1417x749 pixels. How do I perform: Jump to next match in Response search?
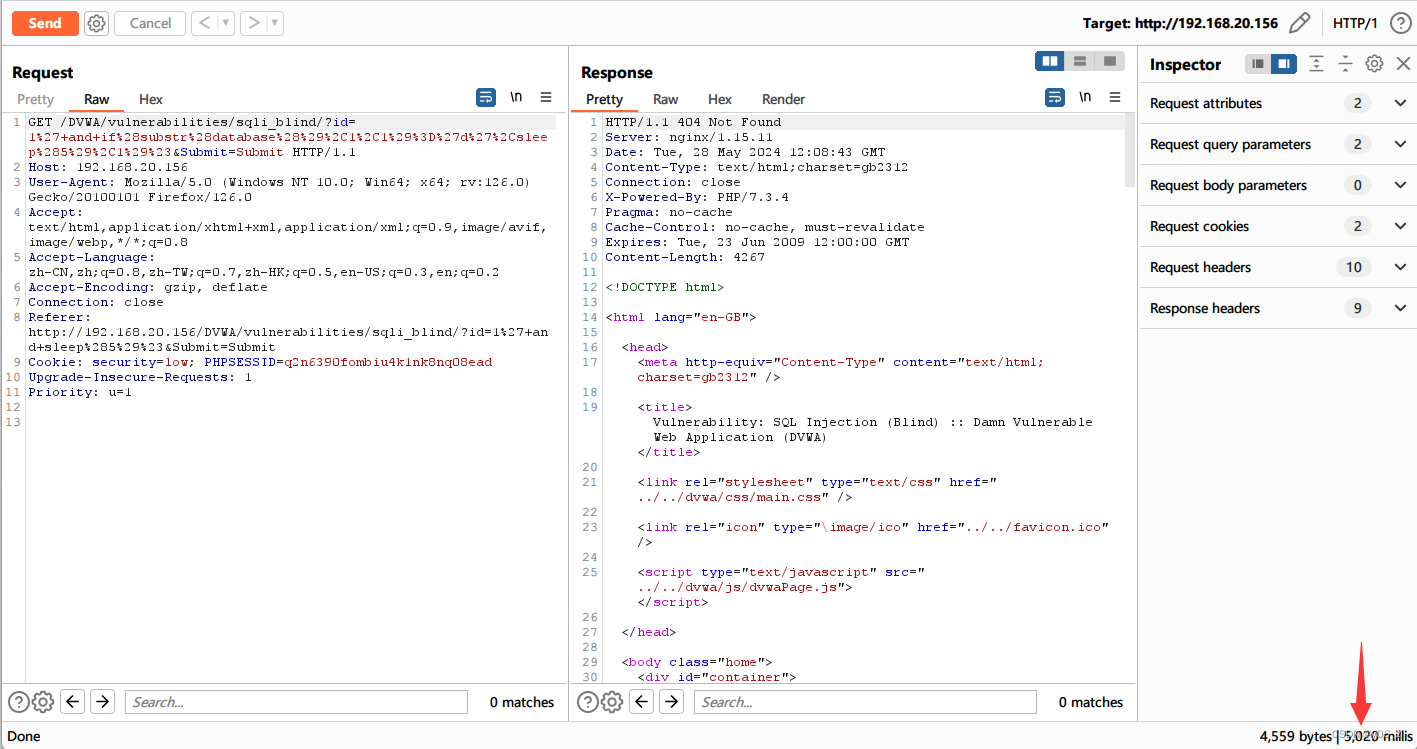(672, 702)
